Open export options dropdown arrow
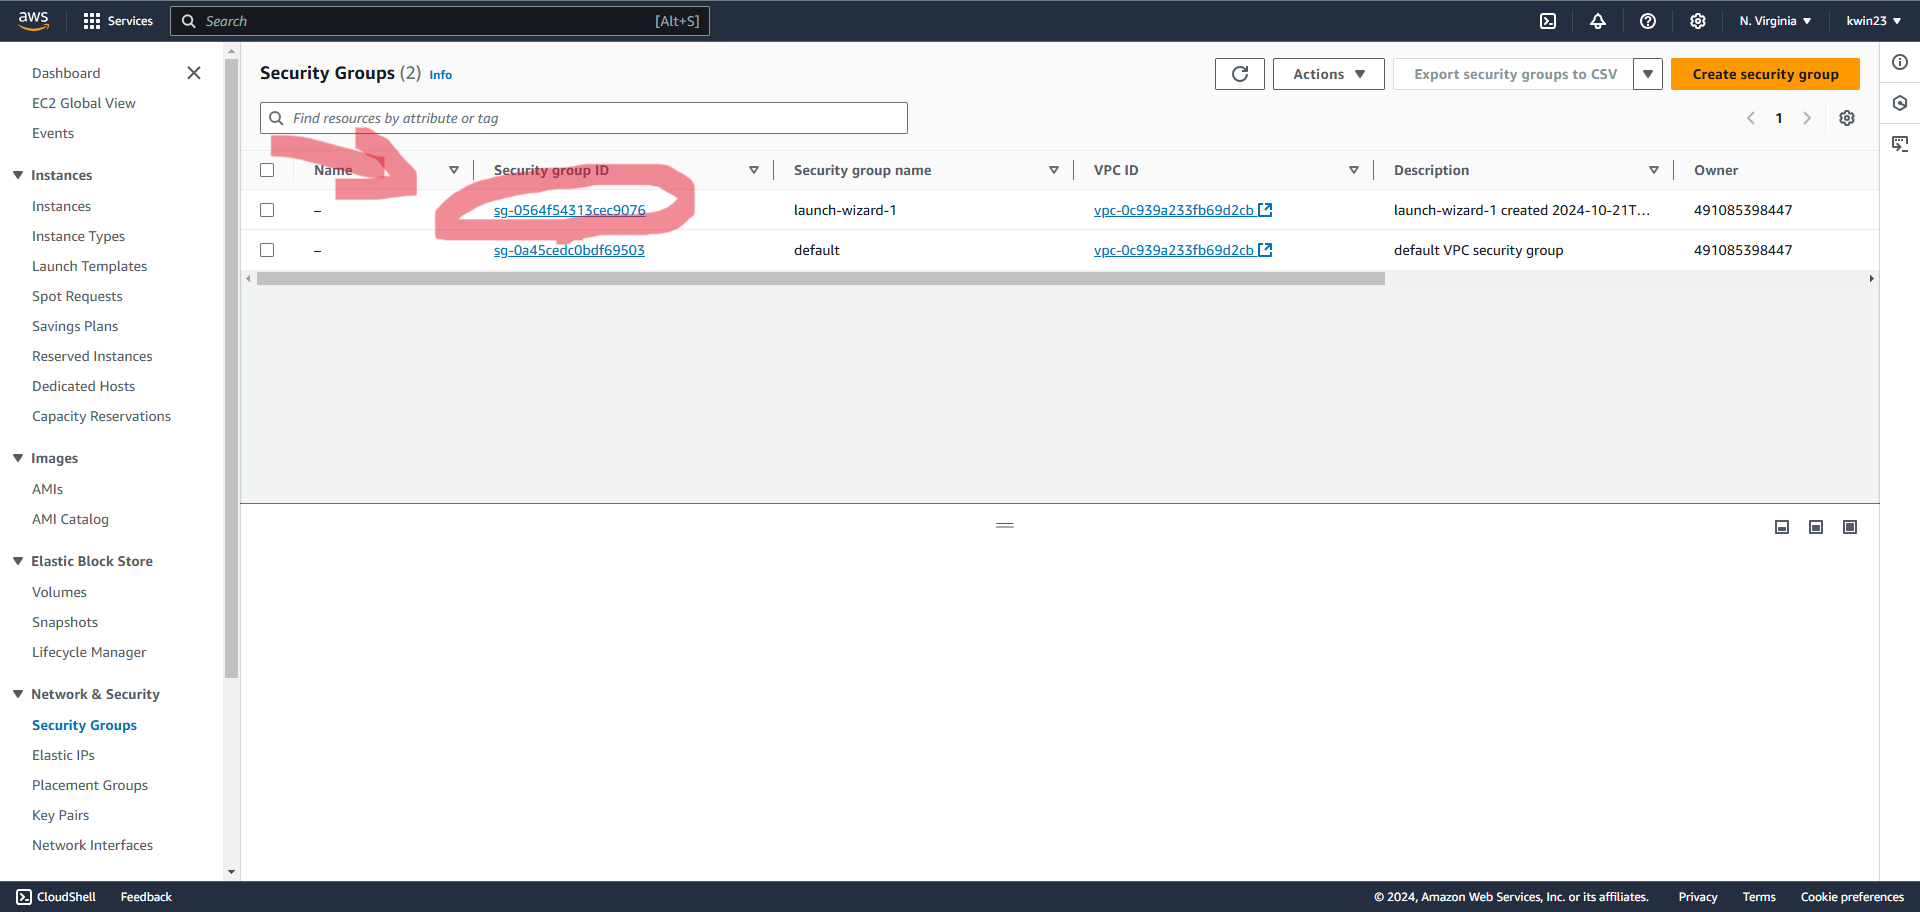 (x=1648, y=74)
